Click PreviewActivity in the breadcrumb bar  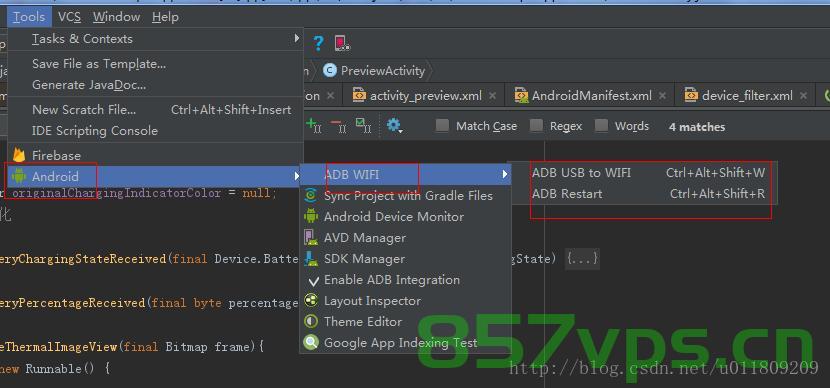(383, 70)
